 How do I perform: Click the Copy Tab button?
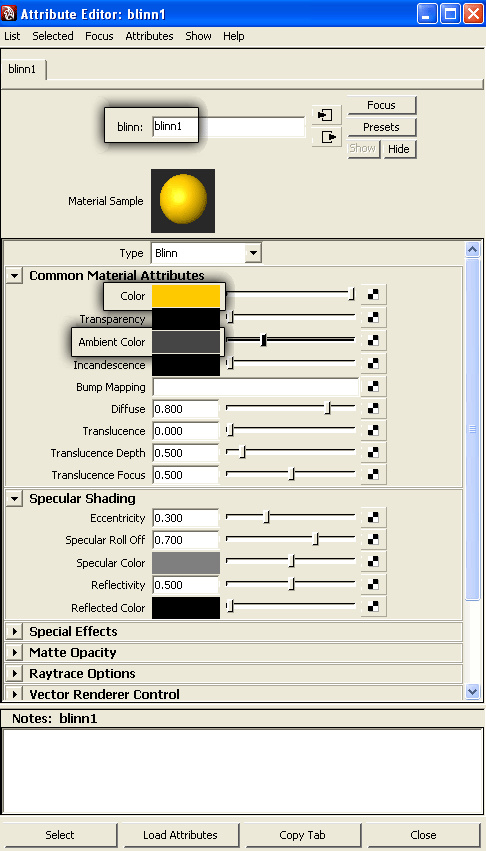pyautogui.click(x=302, y=835)
